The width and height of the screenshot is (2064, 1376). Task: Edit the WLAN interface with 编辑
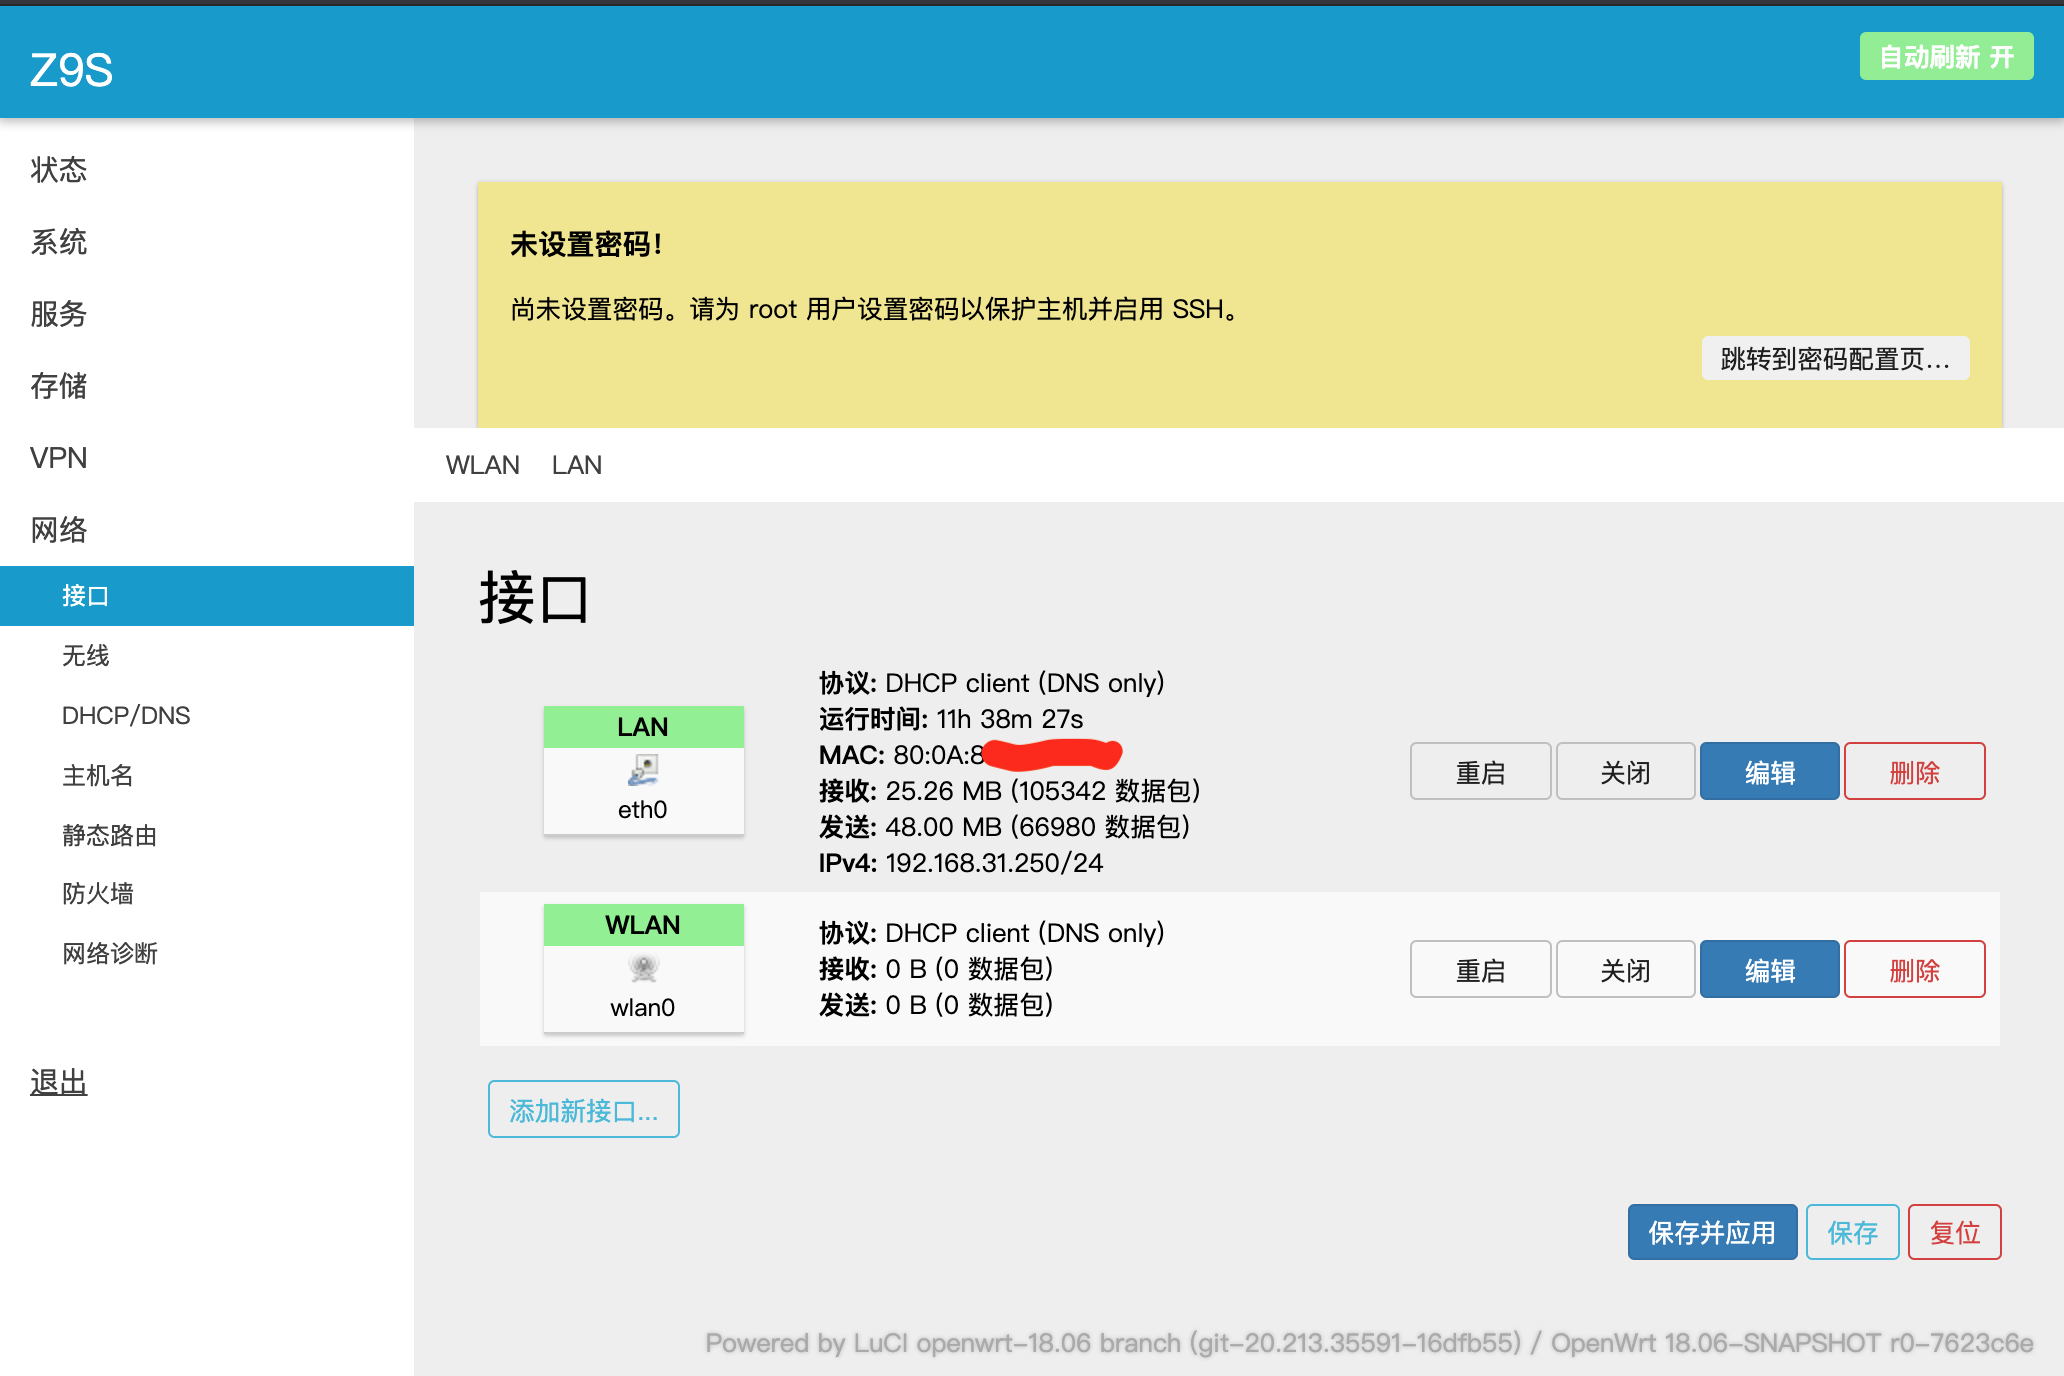point(1769,970)
